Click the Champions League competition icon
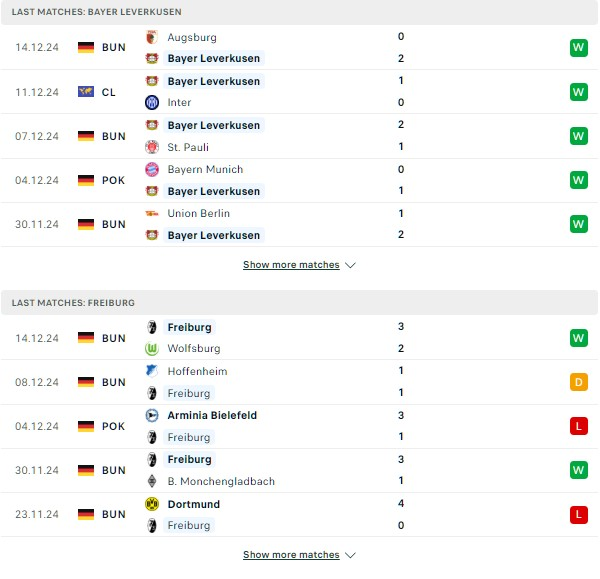Viewport: 600px width, 579px height. pyautogui.click(x=86, y=92)
